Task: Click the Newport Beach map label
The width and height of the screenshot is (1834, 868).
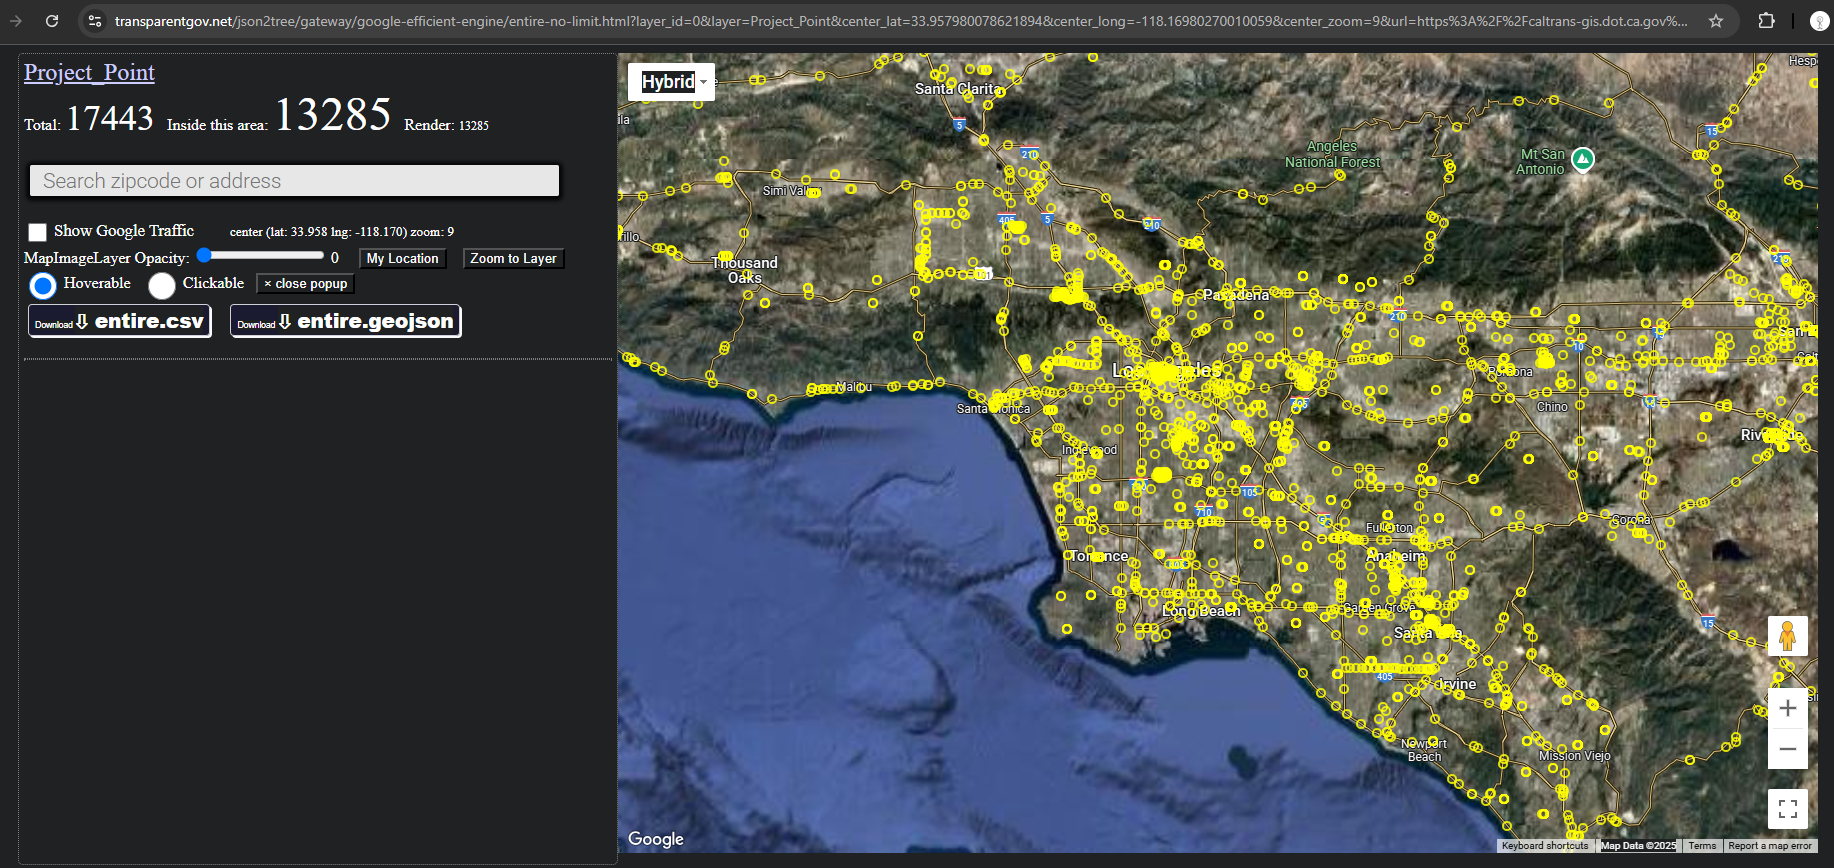Action: tap(1424, 750)
